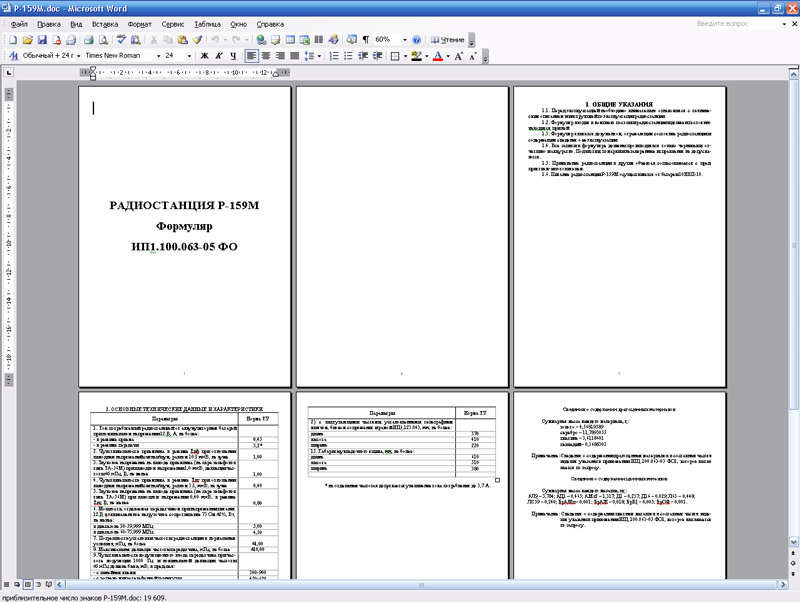Viewport: 800px width, 602px height.
Task: Open the Таблица menu
Action: click(x=207, y=22)
